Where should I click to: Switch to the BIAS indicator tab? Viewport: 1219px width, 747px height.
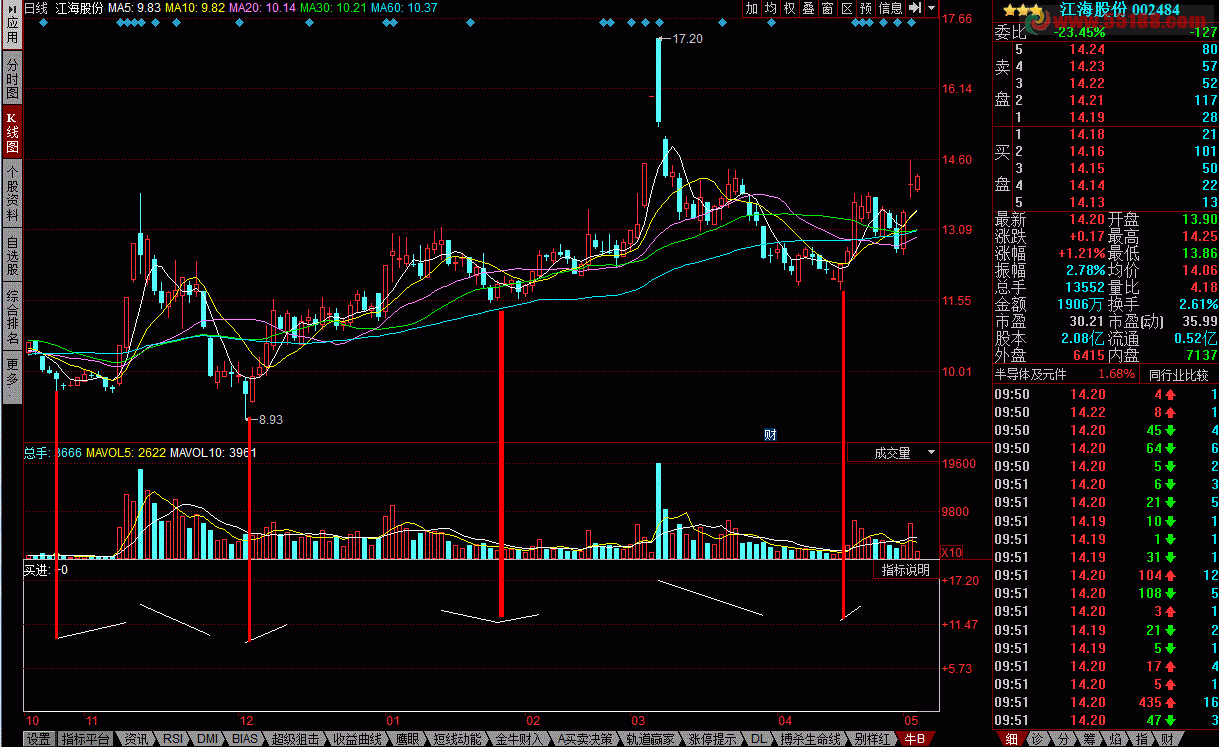[244, 739]
